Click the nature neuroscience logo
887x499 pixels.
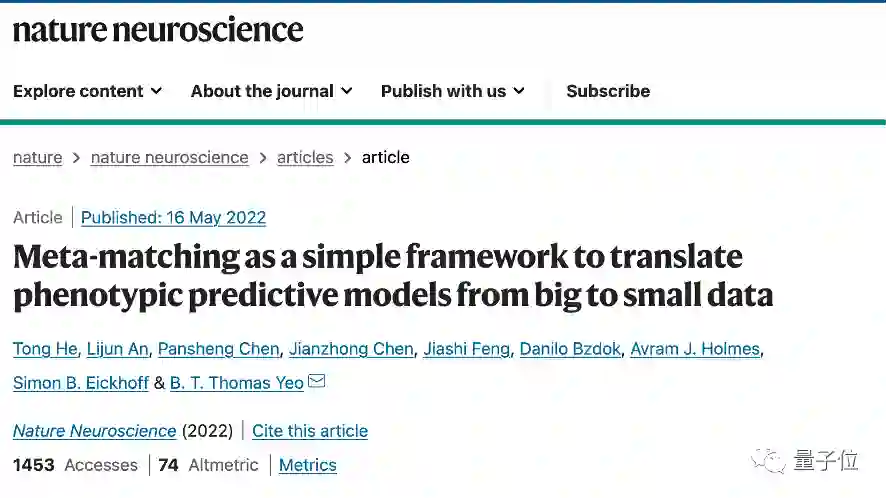coord(158,30)
